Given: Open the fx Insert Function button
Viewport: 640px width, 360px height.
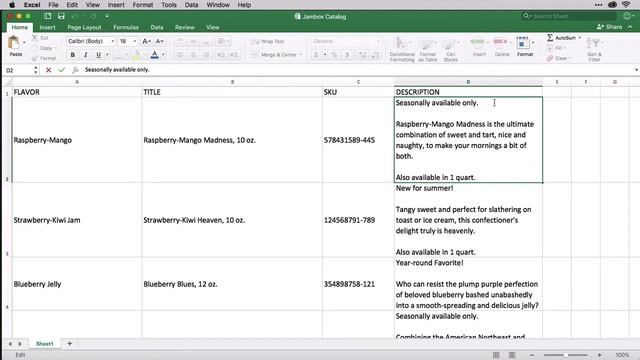Looking at the screenshot, I should coord(76,70).
